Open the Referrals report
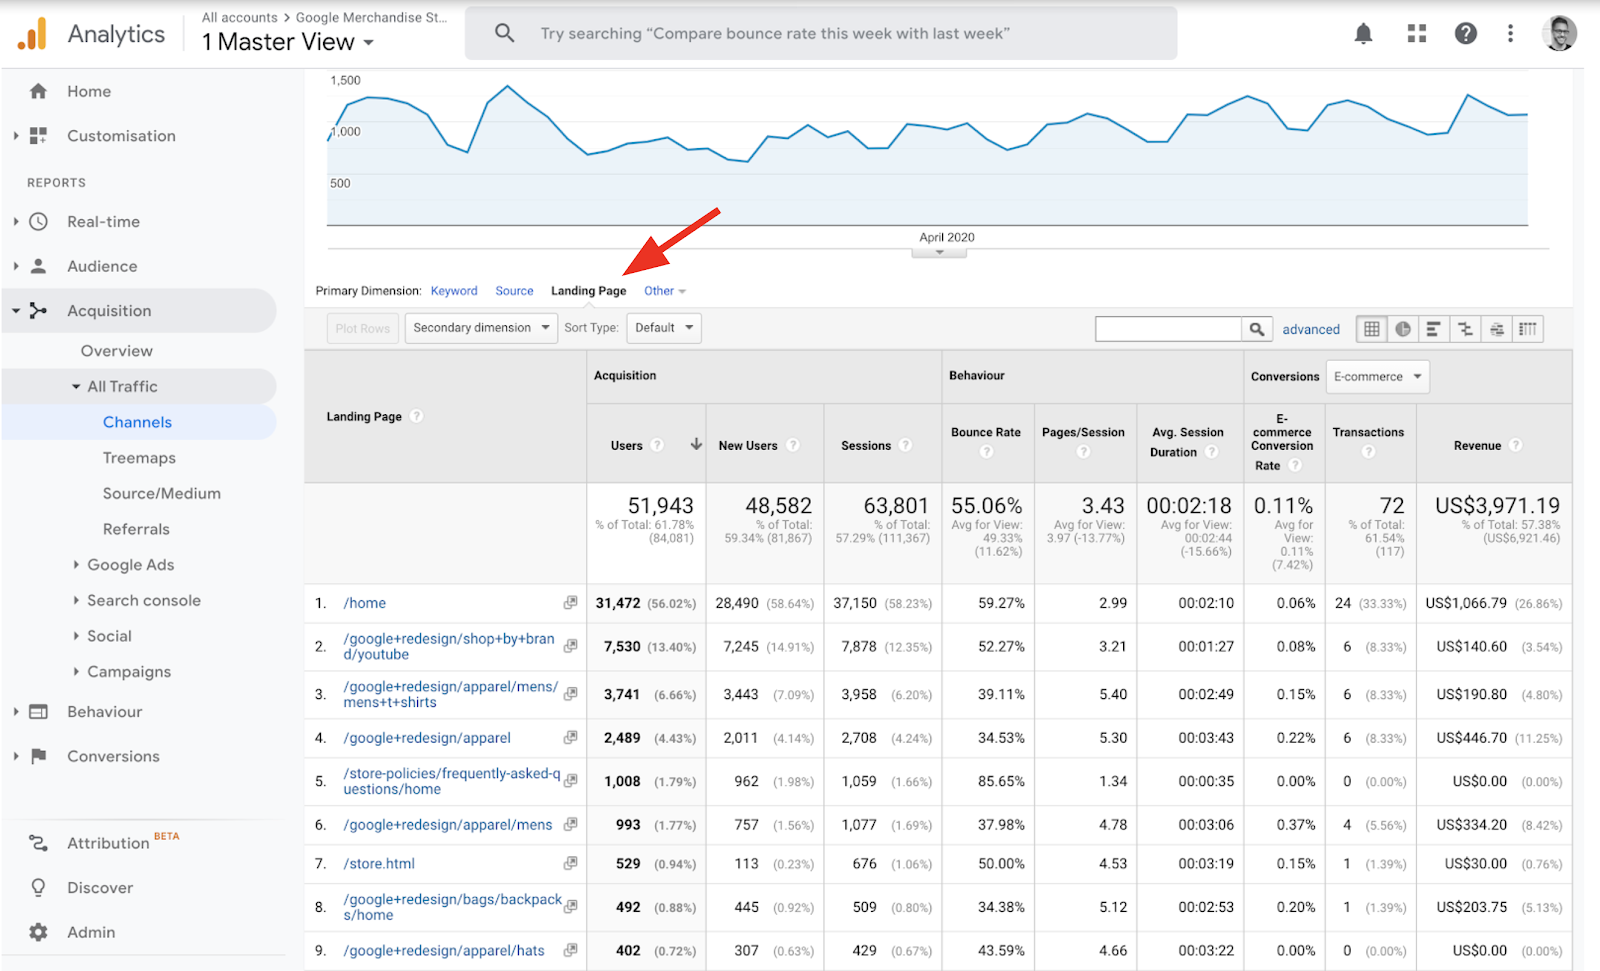 click(136, 529)
